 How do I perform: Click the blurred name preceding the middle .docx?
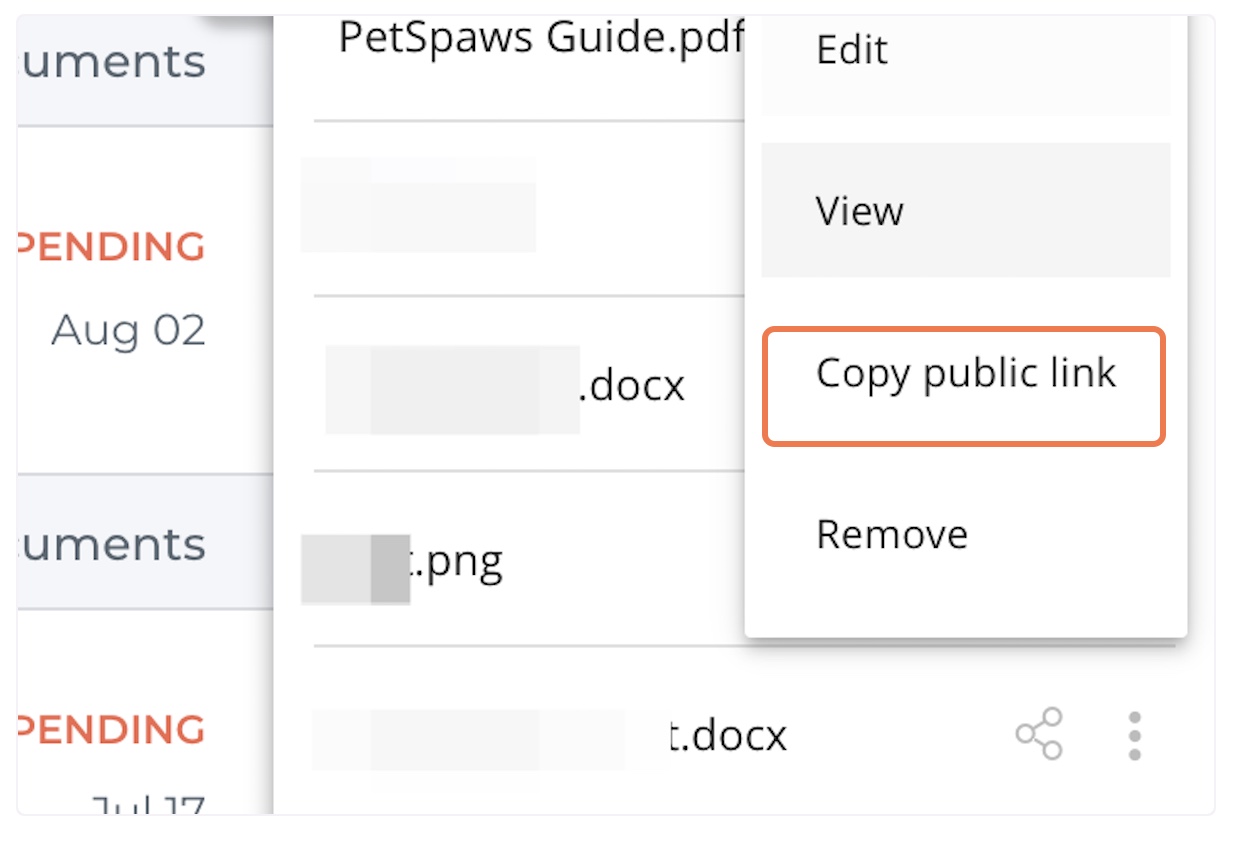453,389
